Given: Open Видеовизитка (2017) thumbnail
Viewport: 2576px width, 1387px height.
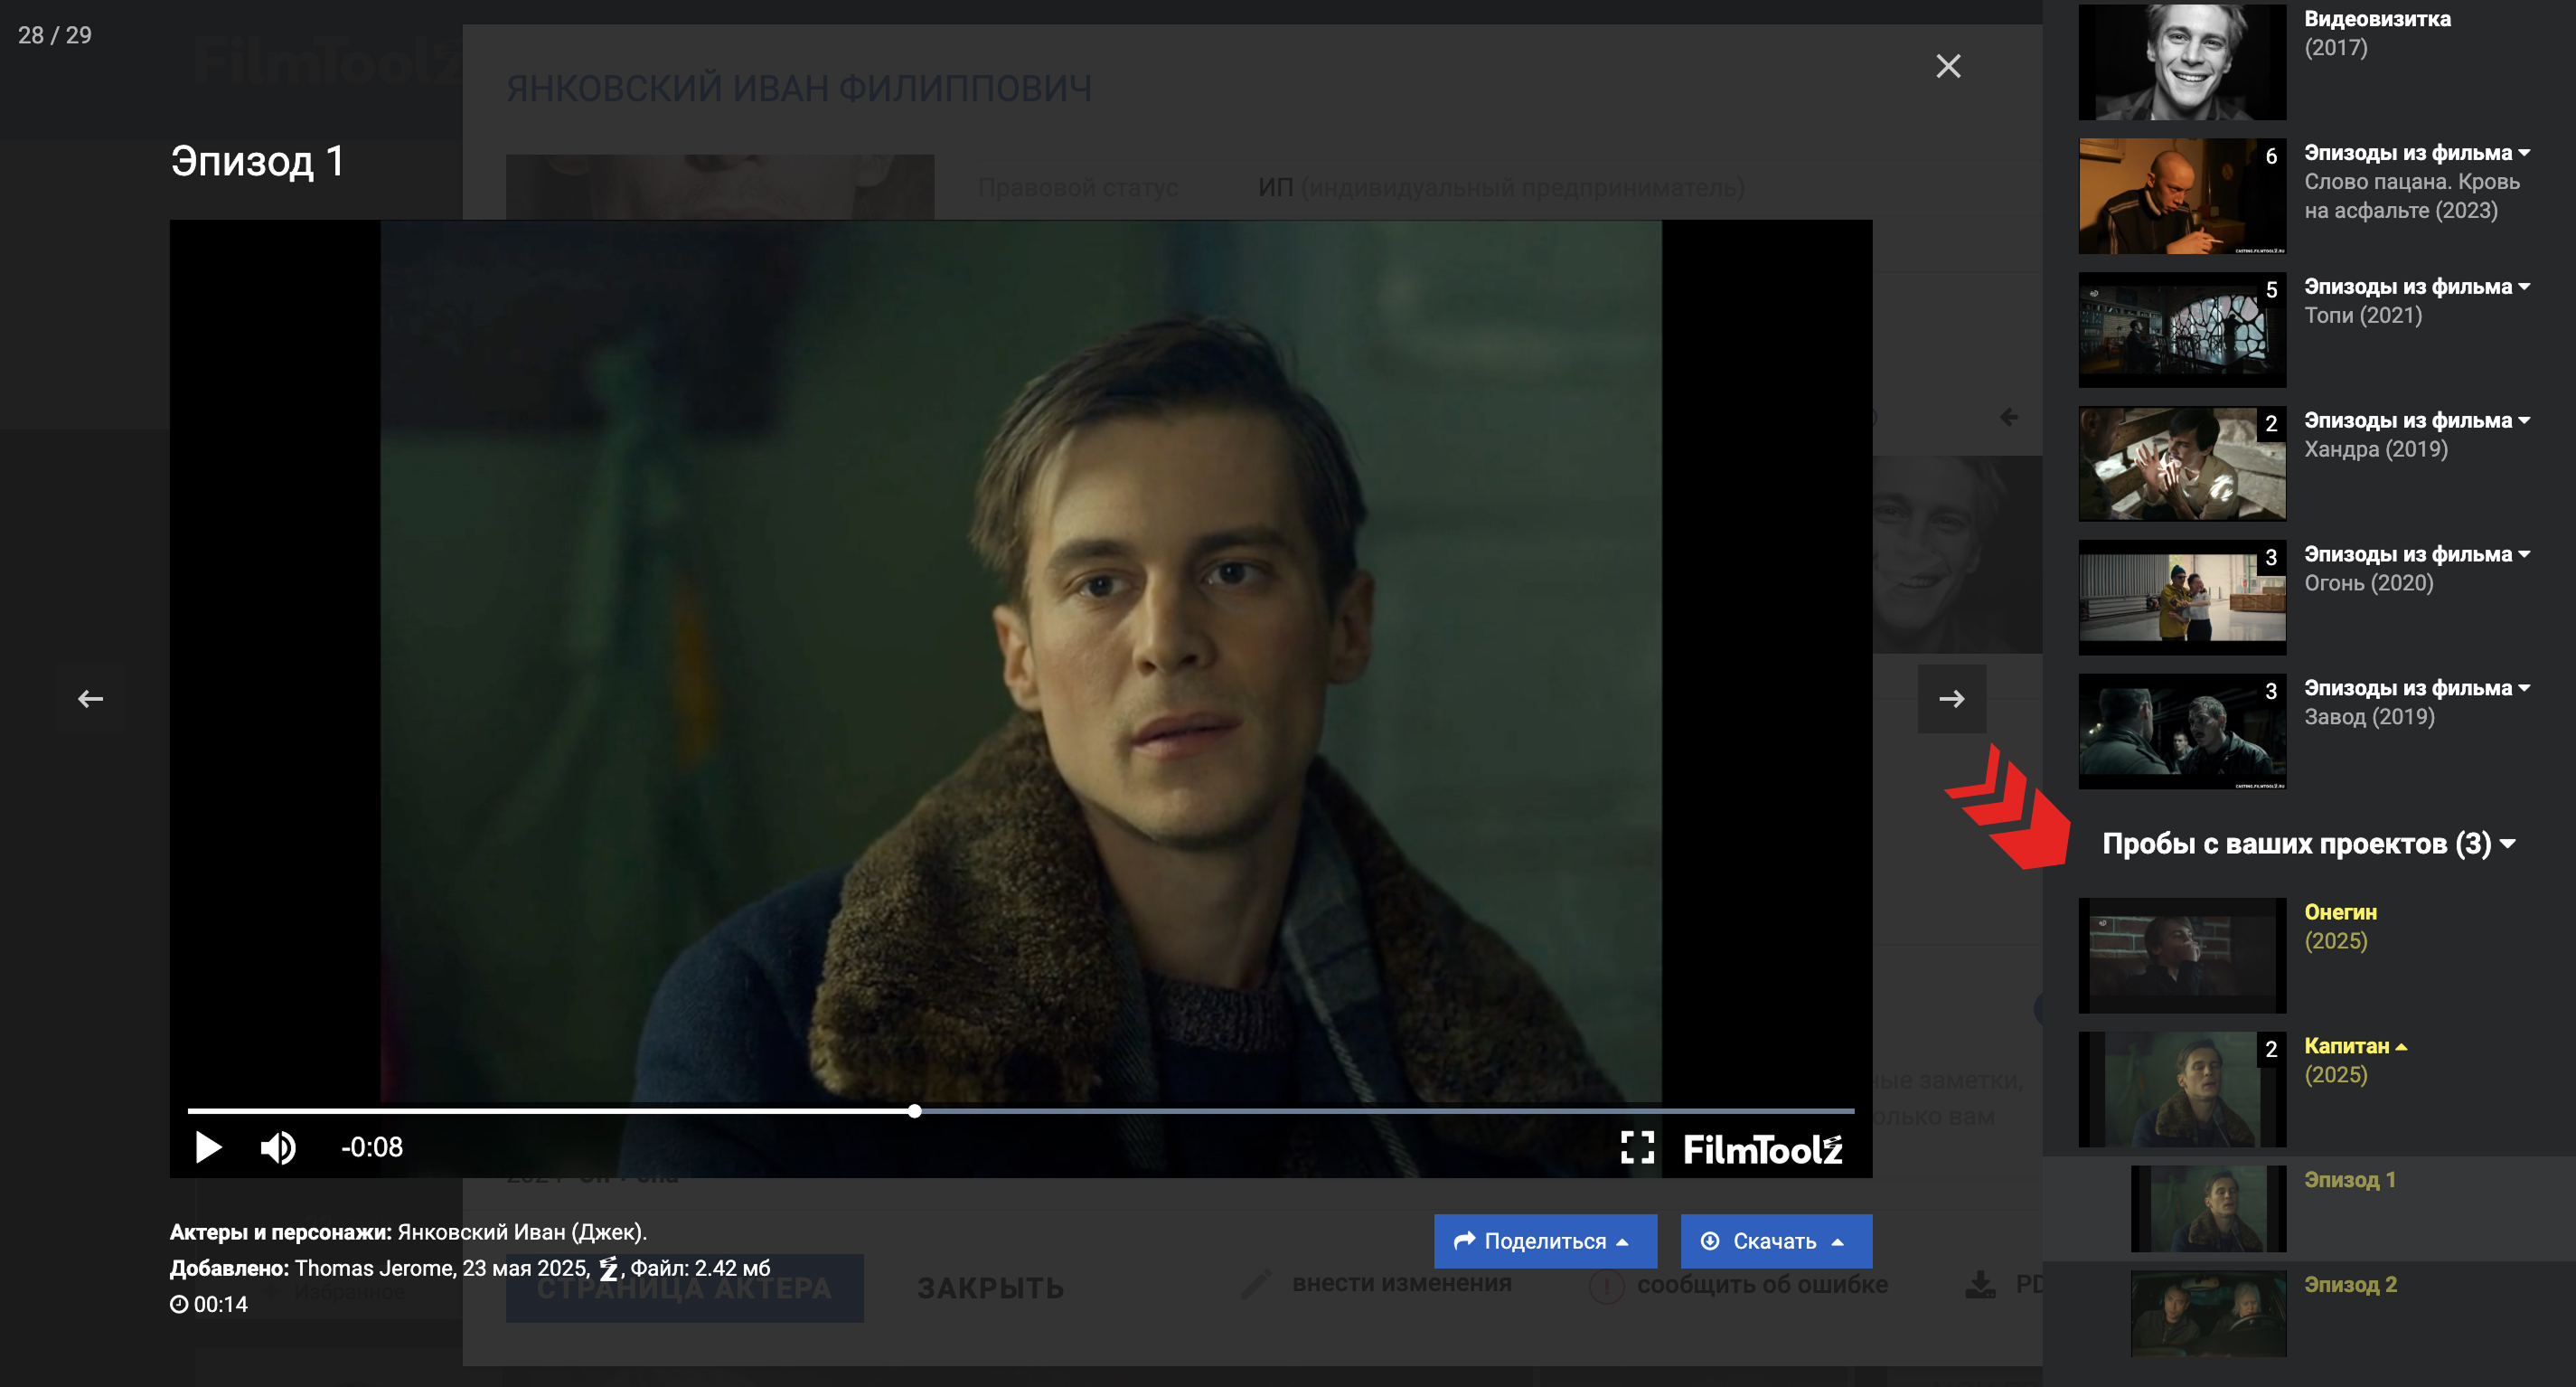Looking at the screenshot, I should 2182,61.
